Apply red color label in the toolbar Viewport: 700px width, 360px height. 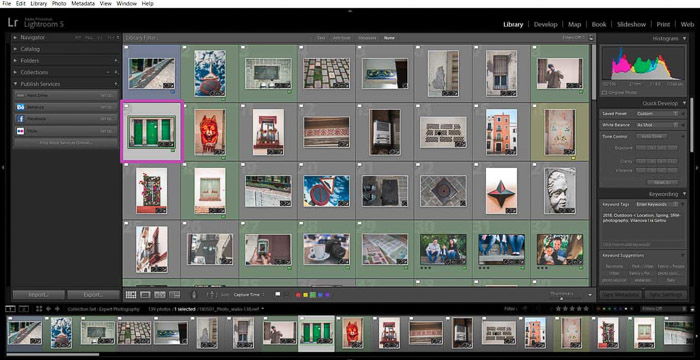coord(298,294)
